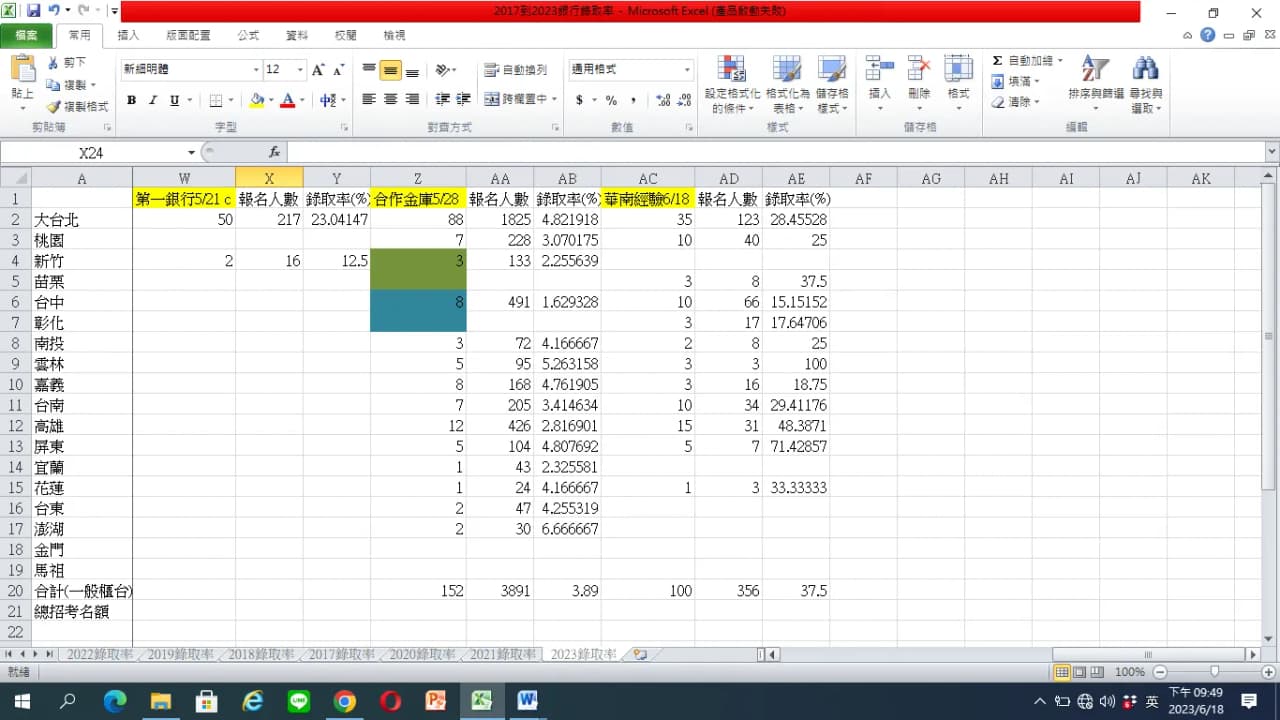Viewport: 1280px width, 720px height.
Task: Open the Name Box dropdown arrow
Action: pos(191,152)
